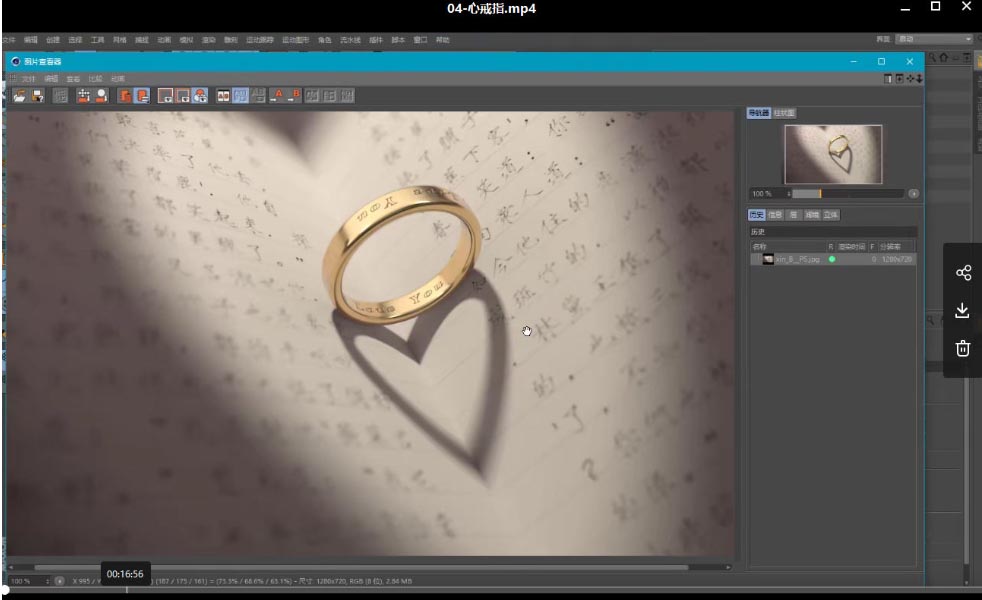This screenshot has width=982, height=600.
Task: Click the red Set A icon
Action: (x=276, y=96)
